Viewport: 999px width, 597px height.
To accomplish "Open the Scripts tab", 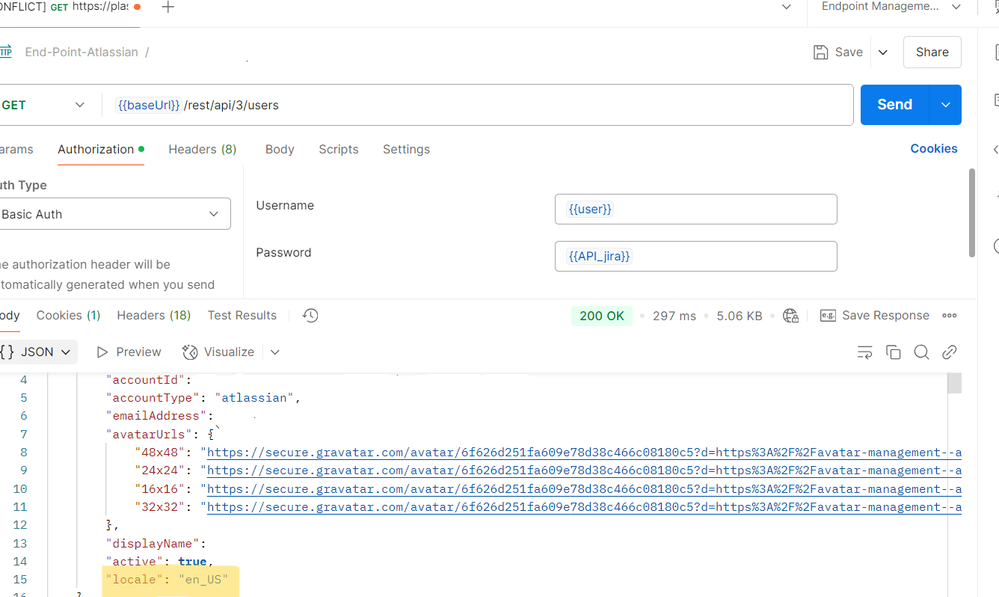I will 338,149.
